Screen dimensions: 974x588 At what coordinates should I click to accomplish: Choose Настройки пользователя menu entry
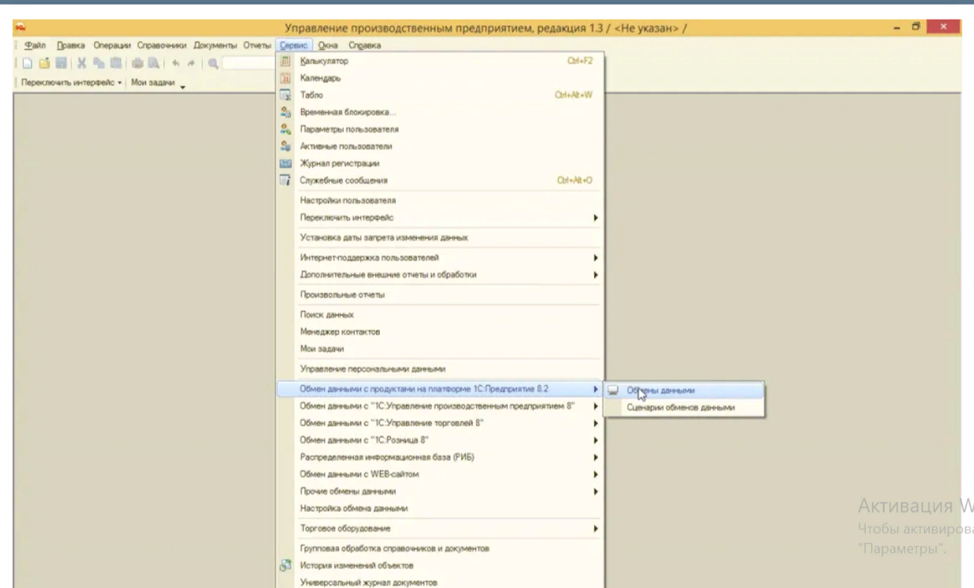click(x=440, y=201)
